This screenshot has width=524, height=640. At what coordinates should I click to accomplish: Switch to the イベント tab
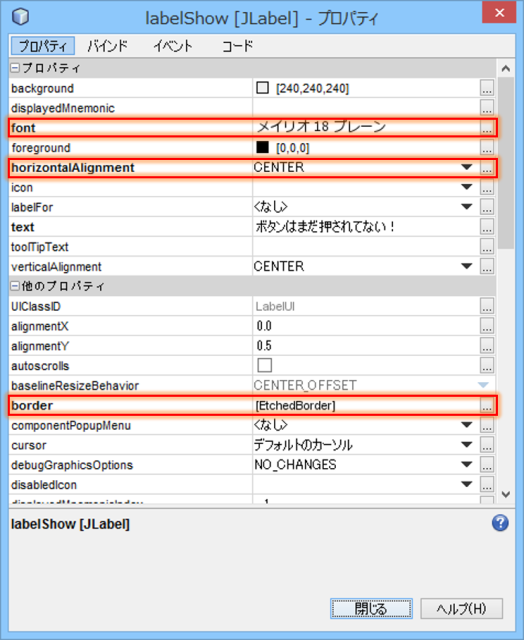point(173,46)
